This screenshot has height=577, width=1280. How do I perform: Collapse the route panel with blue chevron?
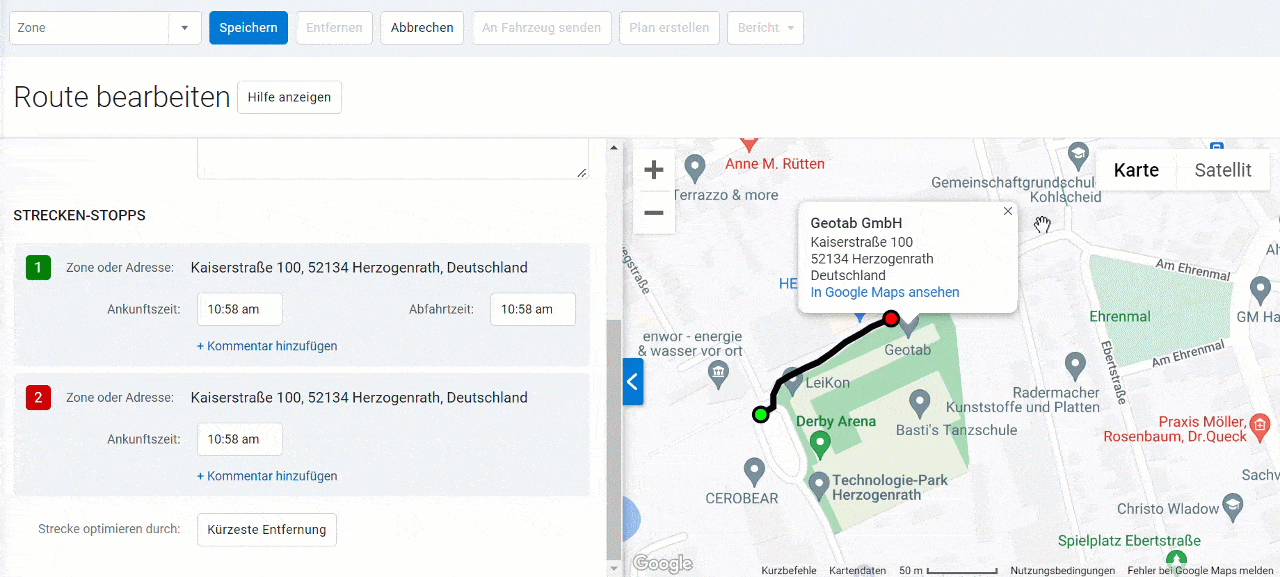tap(633, 382)
